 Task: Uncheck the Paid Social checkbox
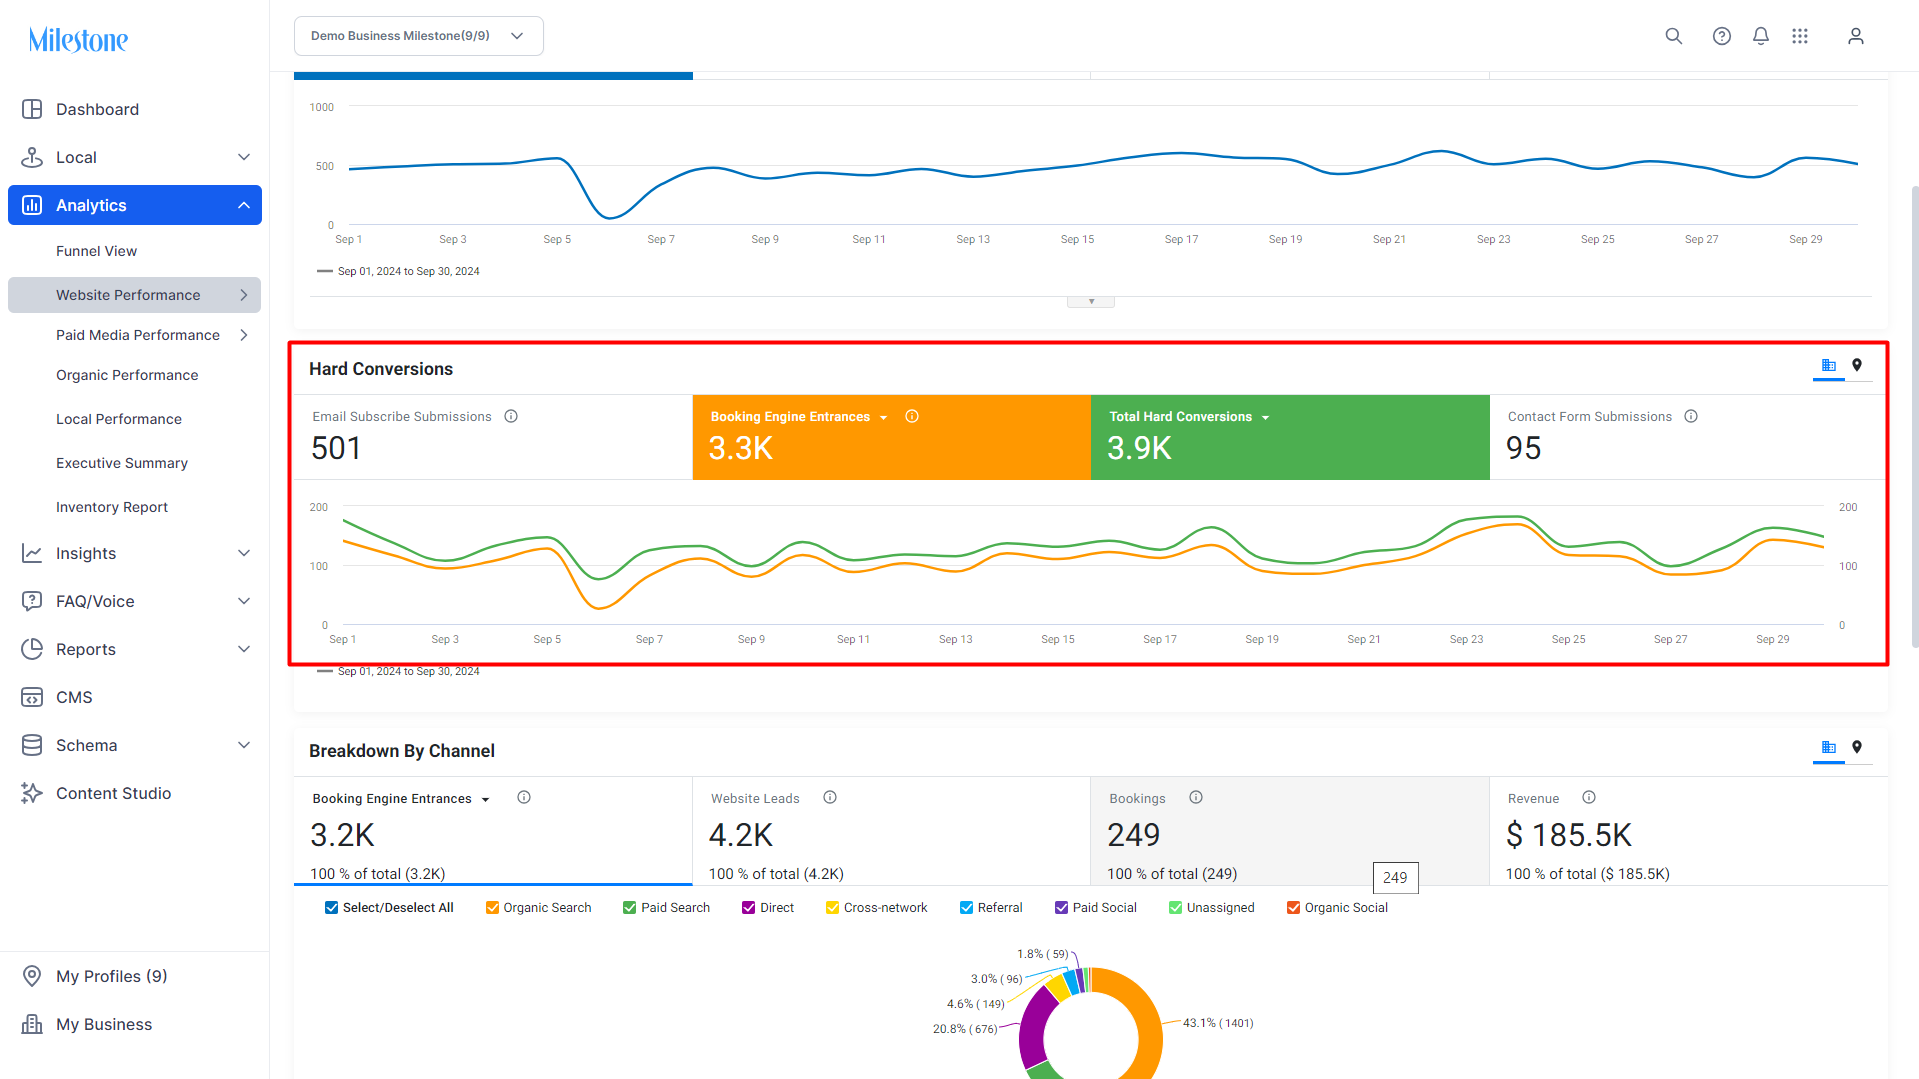click(x=1061, y=908)
